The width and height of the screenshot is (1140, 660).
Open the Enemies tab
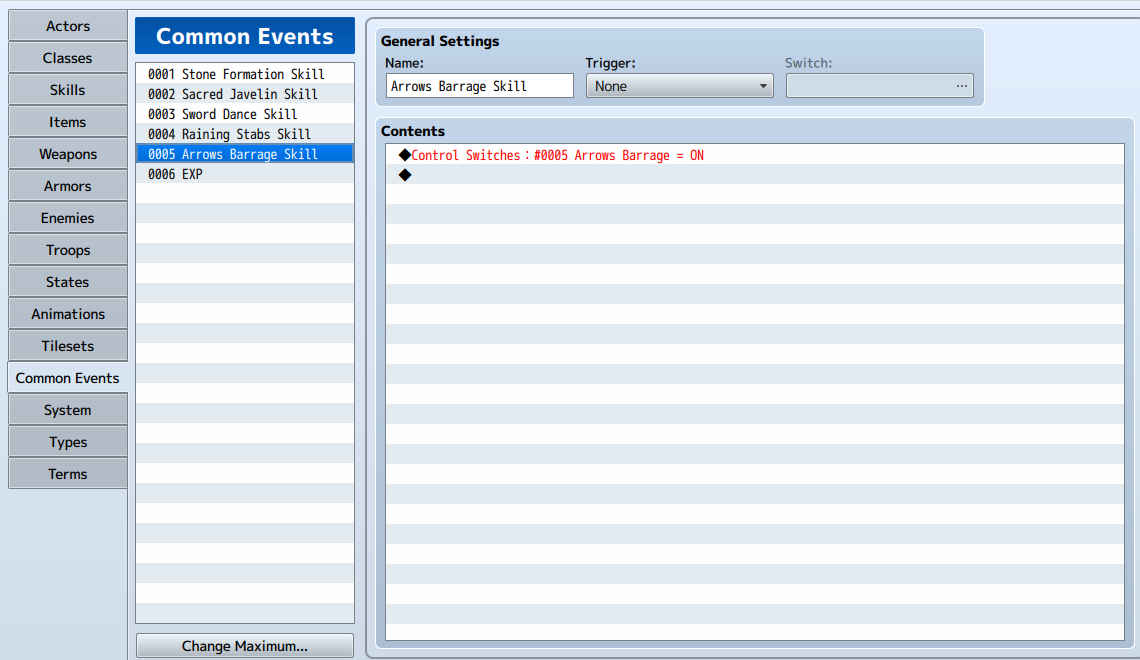click(68, 218)
